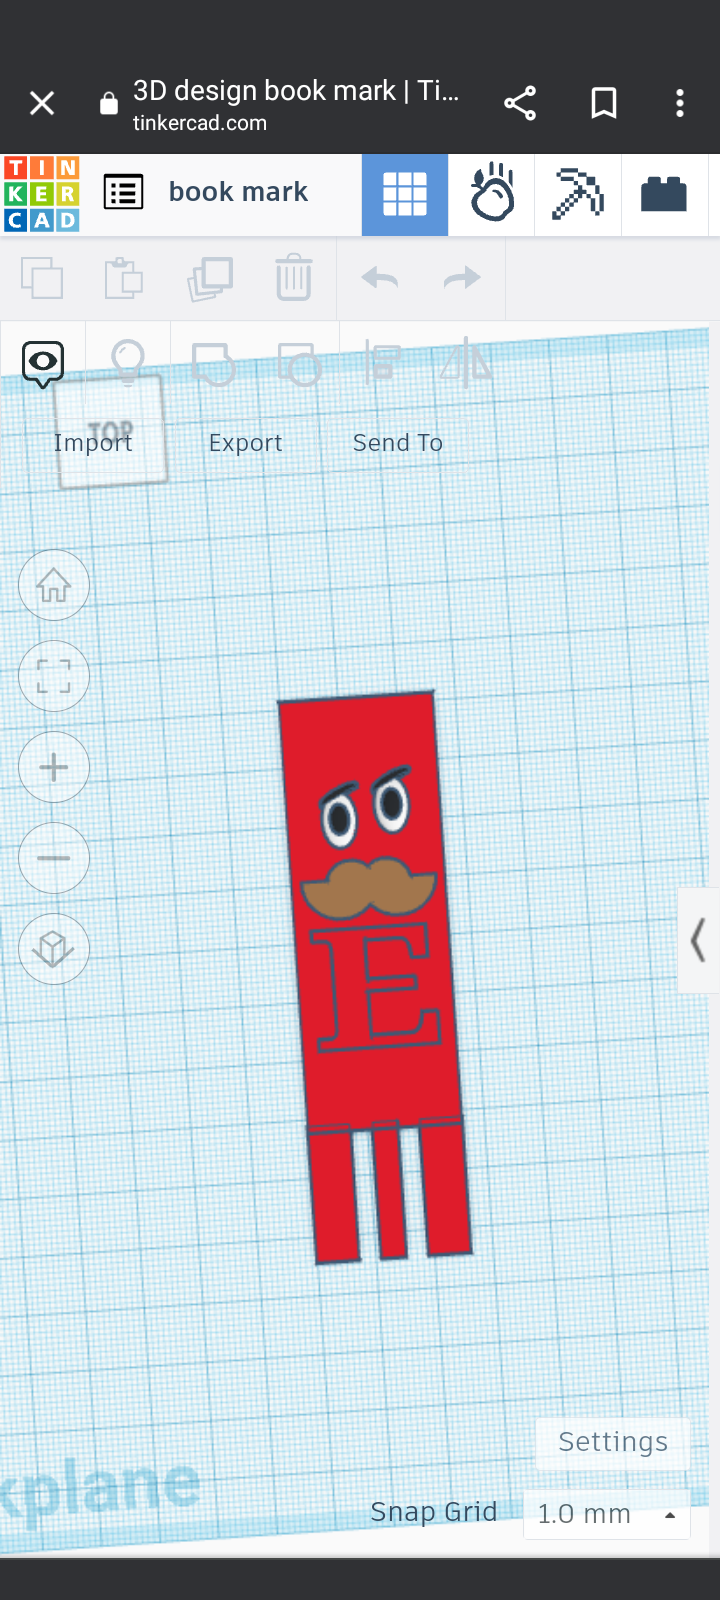720x1600 pixels.
Task: Toggle the notes eye icon
Action: (43, 364)
